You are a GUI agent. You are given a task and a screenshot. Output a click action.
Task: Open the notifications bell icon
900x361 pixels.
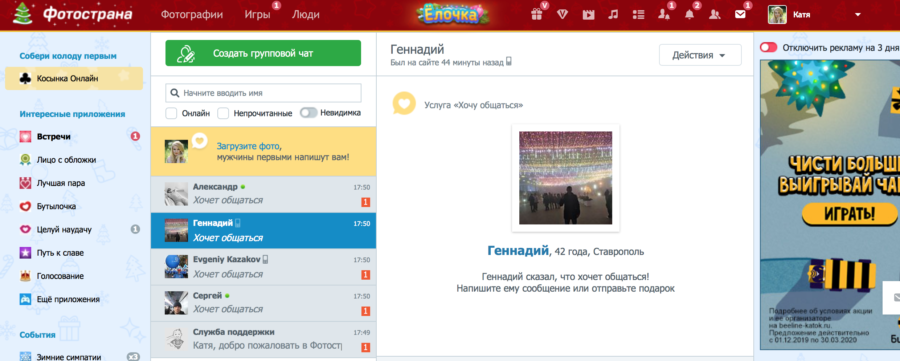[x=689, y=15]
